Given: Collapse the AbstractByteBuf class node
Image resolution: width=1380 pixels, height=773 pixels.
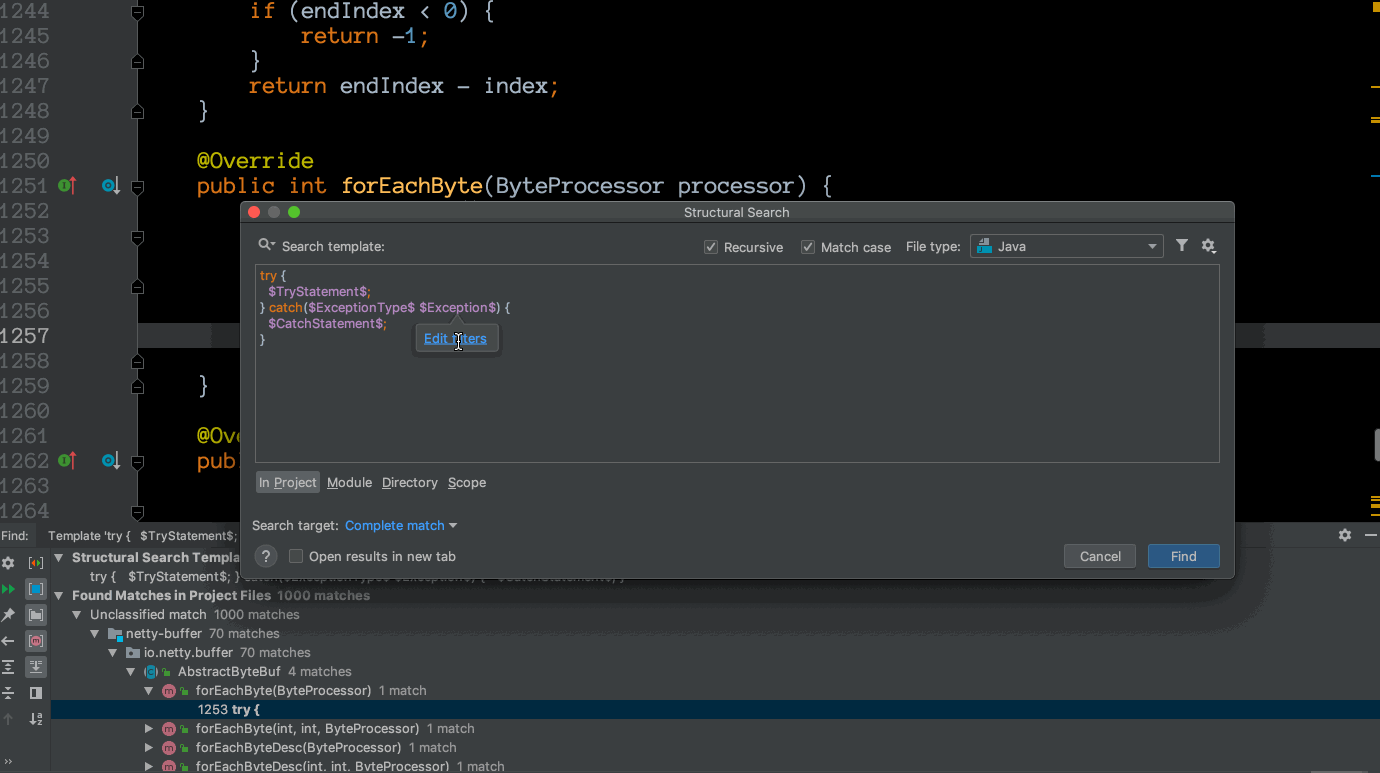Looking at the screenshot, I should pyautogui.click(x=131, y=671).
